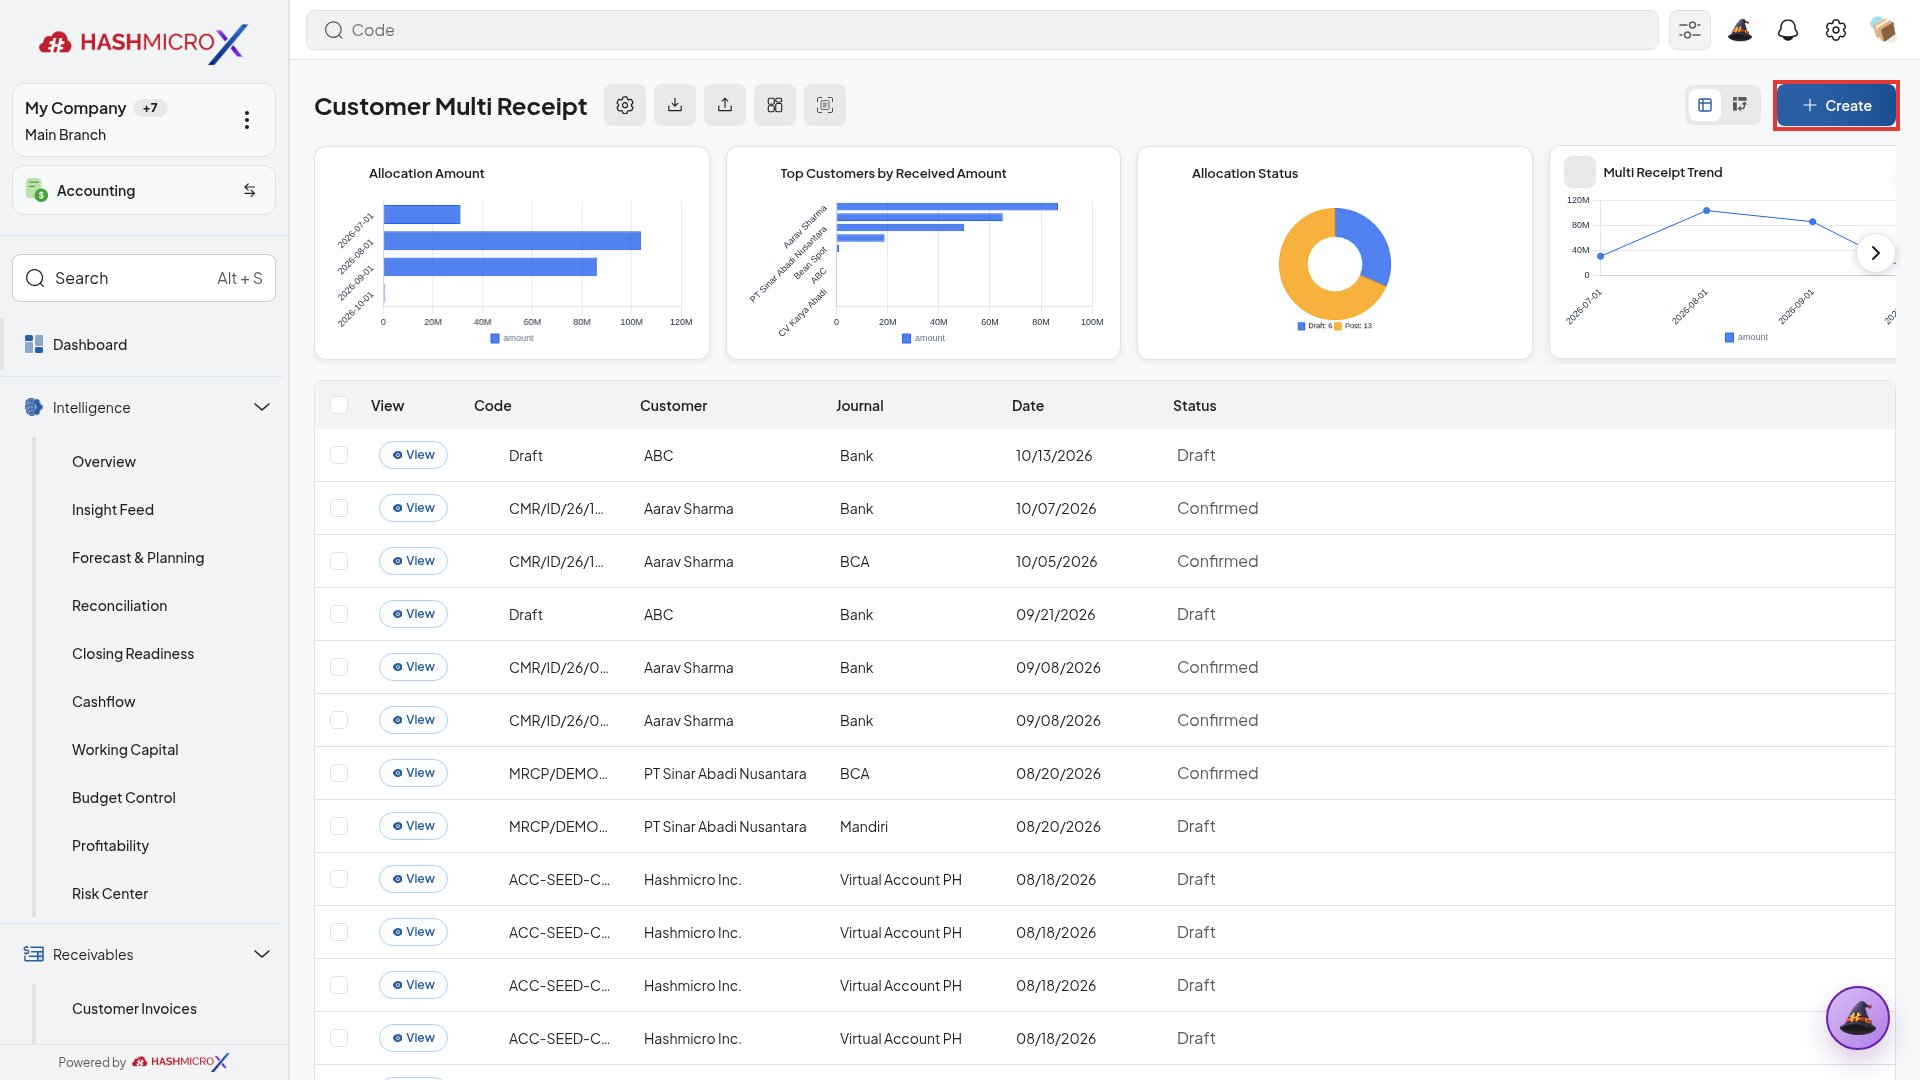The width and height of the screenshot is (1920, 1080).
Task: Go to Cashflow in the sidebar
Action: click(x=104, y=702)
